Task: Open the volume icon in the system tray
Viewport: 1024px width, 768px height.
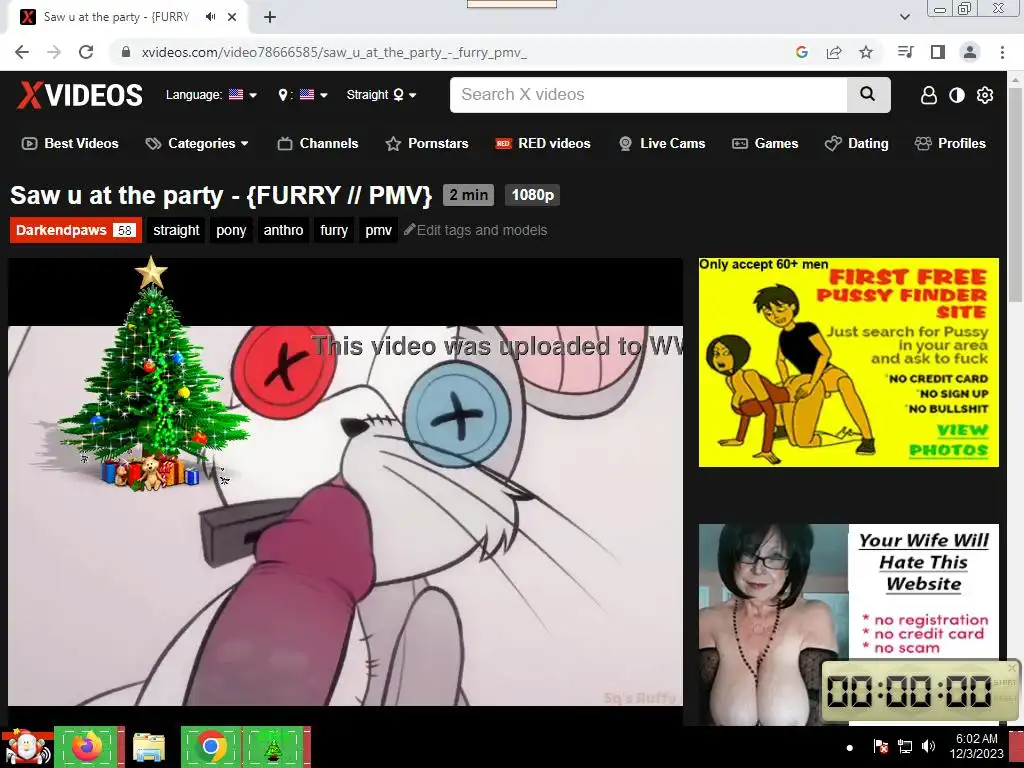Action: click(928, 746)
